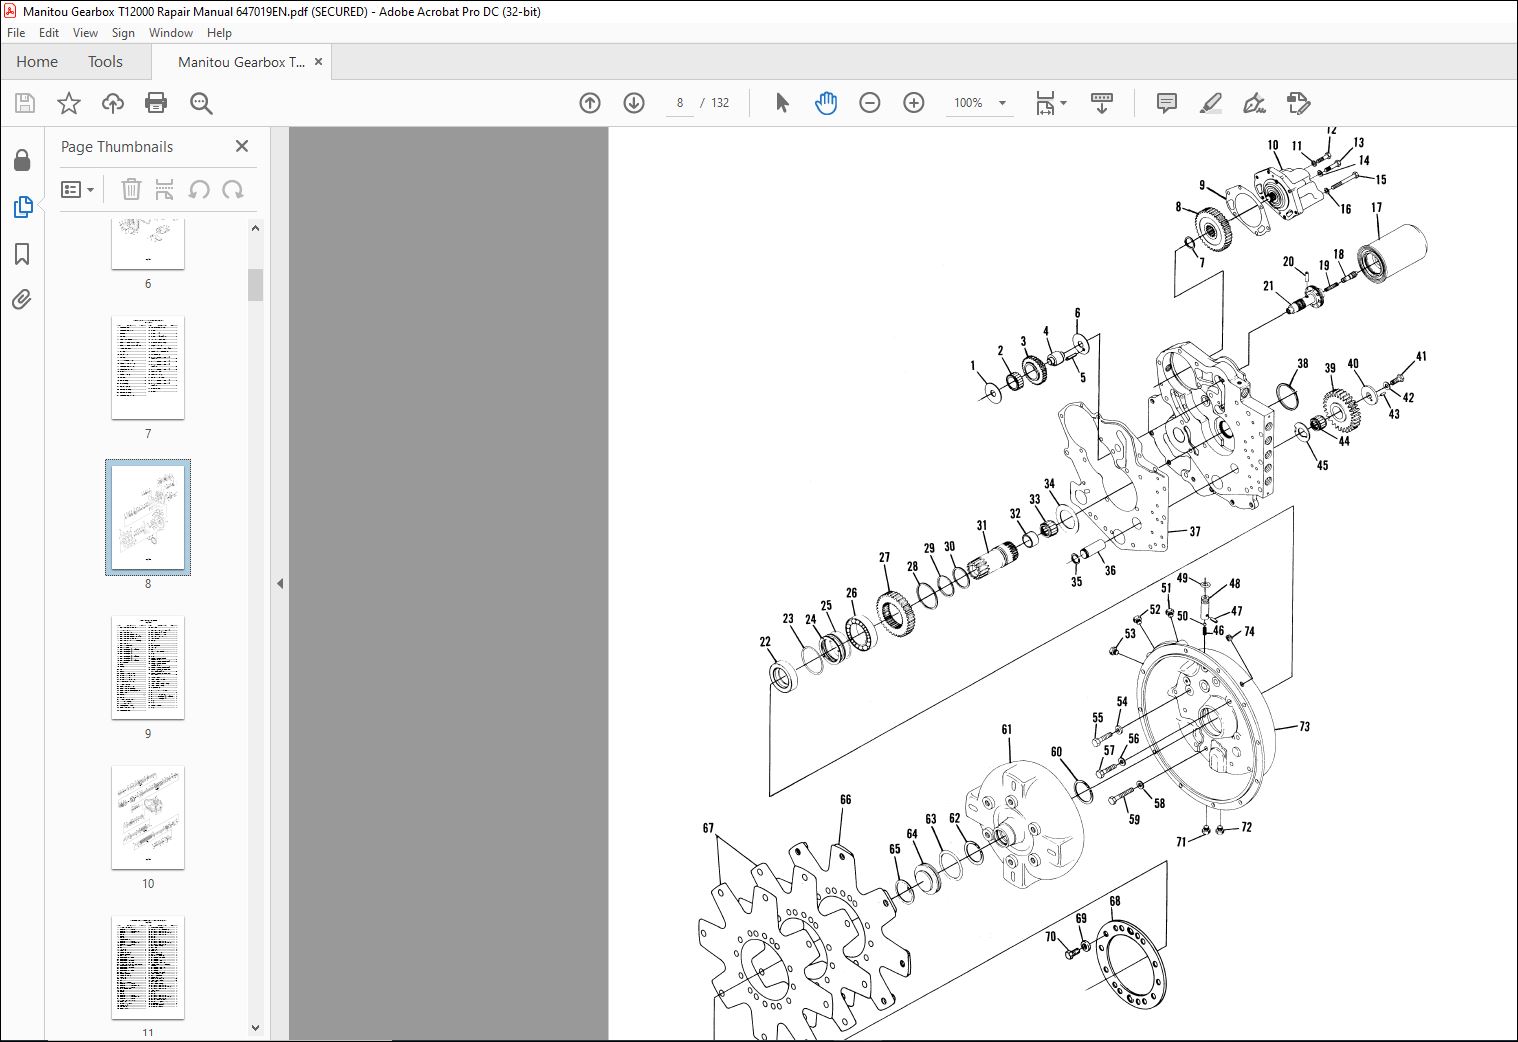
Task: Open the File menu
Action: coord(16,33)
